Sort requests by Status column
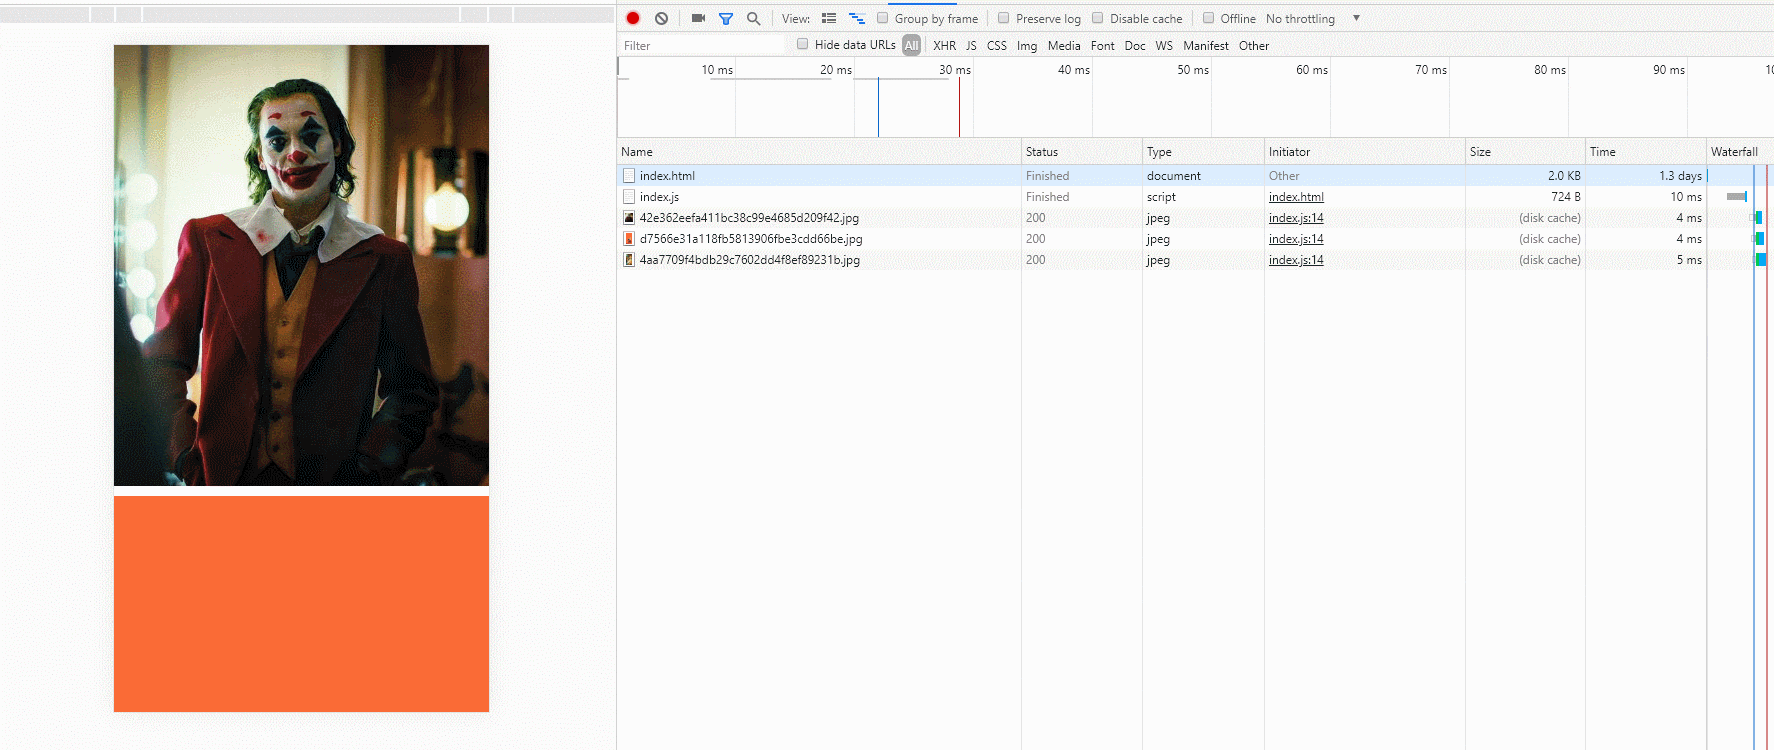Viewport: 1774px width, 750px height. point(1082,152)
